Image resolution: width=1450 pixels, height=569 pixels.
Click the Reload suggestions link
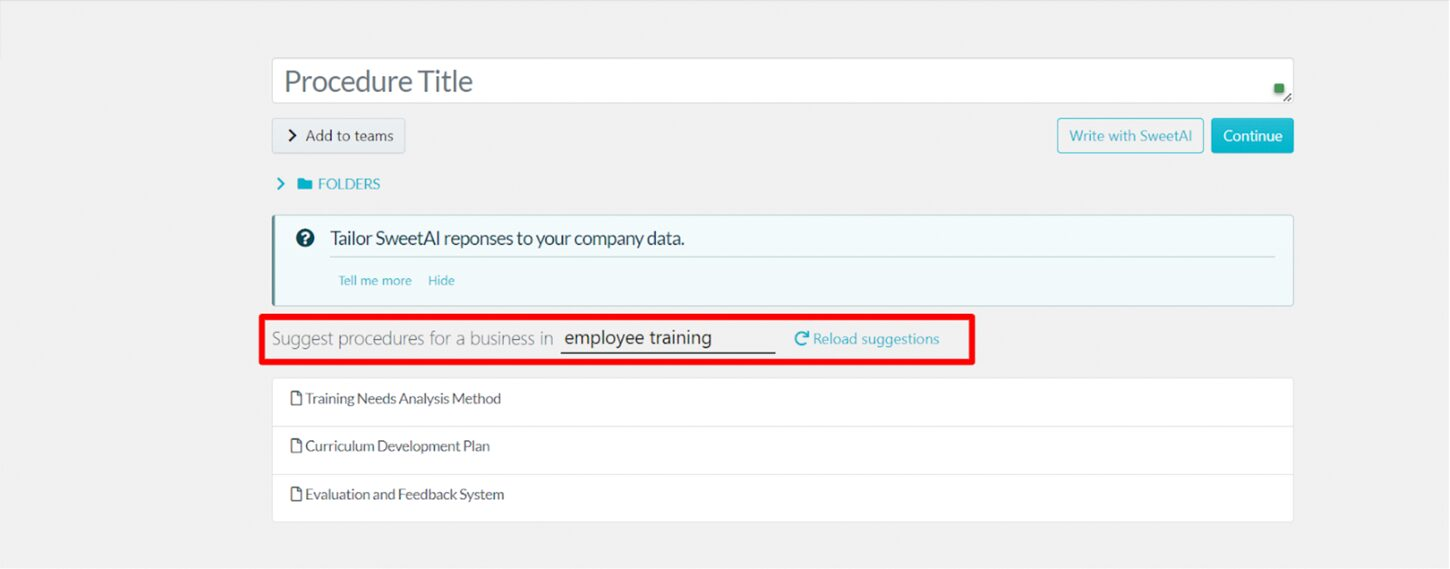click(x=867, y=339)
